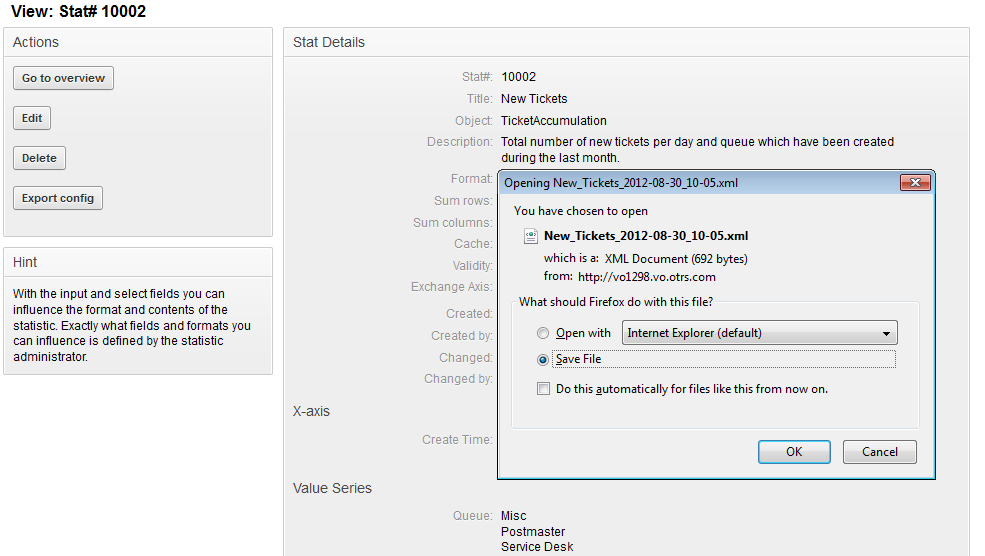Select the Postmaster queue entry
Image resolution: width=985 pixels, height=556 pixels.
[533, 532]
